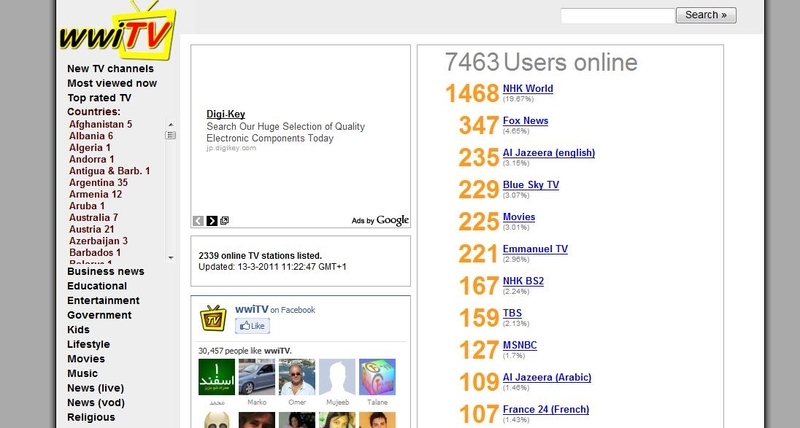Open New TV channels menu item
Image resolution: width=800 pixels, height=428 pixels.
point(110,69)
